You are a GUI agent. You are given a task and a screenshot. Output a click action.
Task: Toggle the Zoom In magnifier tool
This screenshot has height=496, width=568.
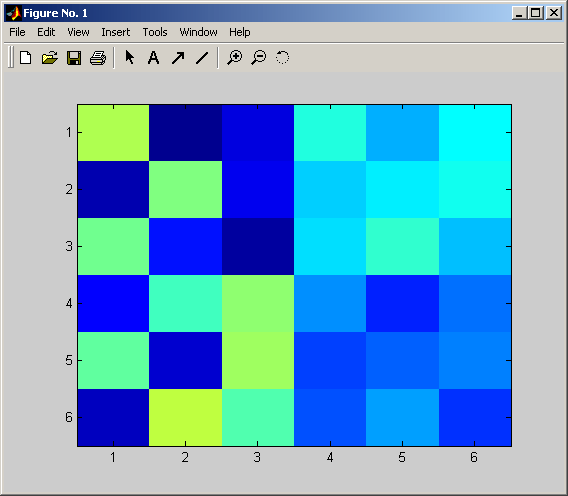[235, 58]
